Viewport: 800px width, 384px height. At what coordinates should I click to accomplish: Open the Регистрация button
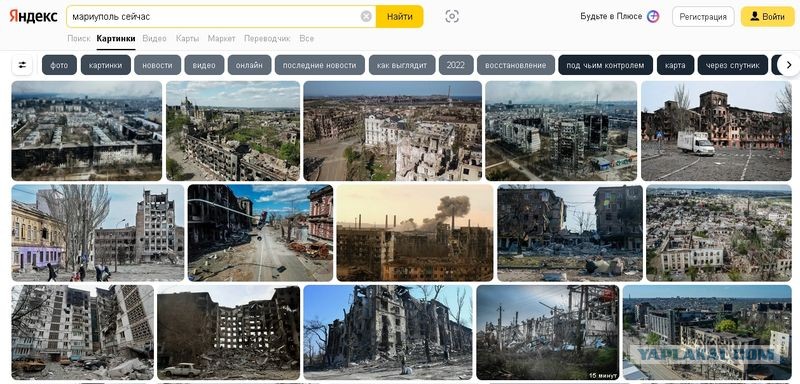703,17
